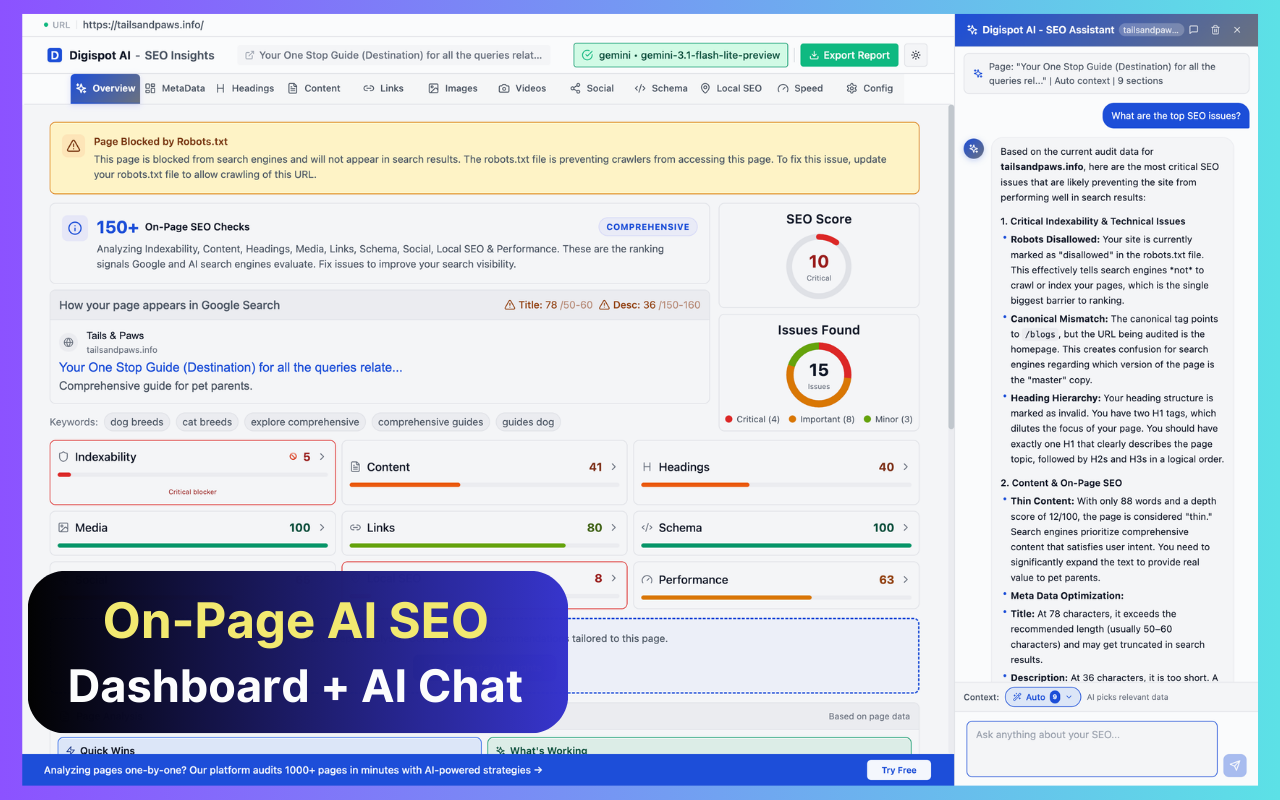Click the warning triangle icon in robots.txt alert

tap(73, 146)
